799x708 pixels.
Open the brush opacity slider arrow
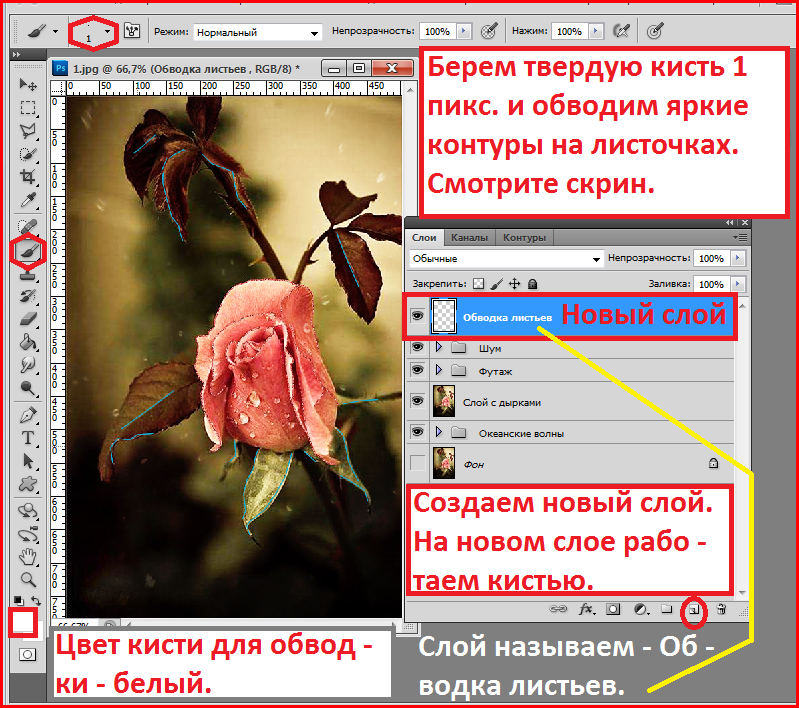[x=463, y=31]
